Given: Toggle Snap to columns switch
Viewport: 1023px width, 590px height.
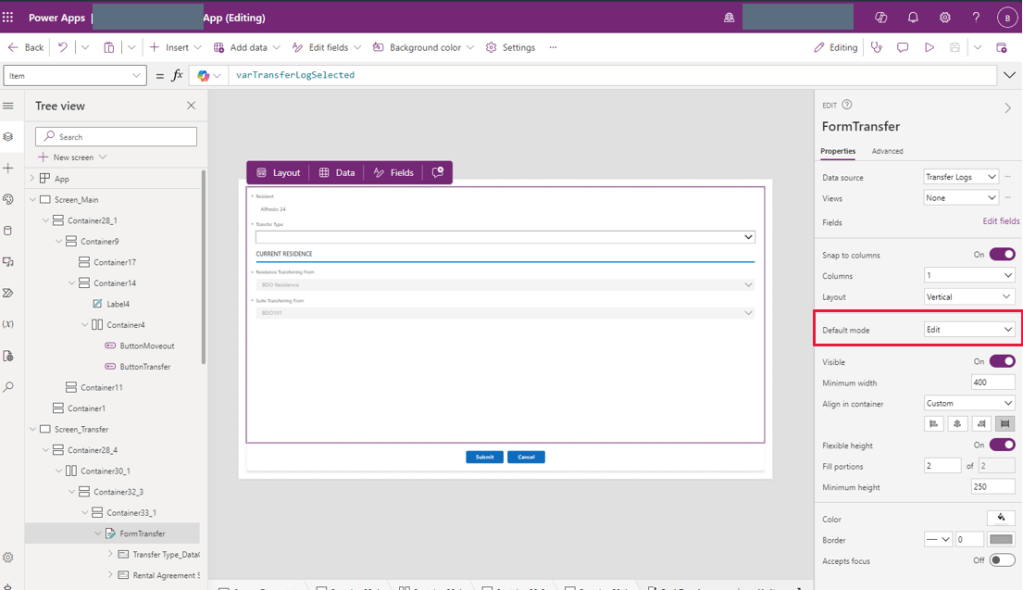Looking at the screenshot, I should [x=1002, y=255].
